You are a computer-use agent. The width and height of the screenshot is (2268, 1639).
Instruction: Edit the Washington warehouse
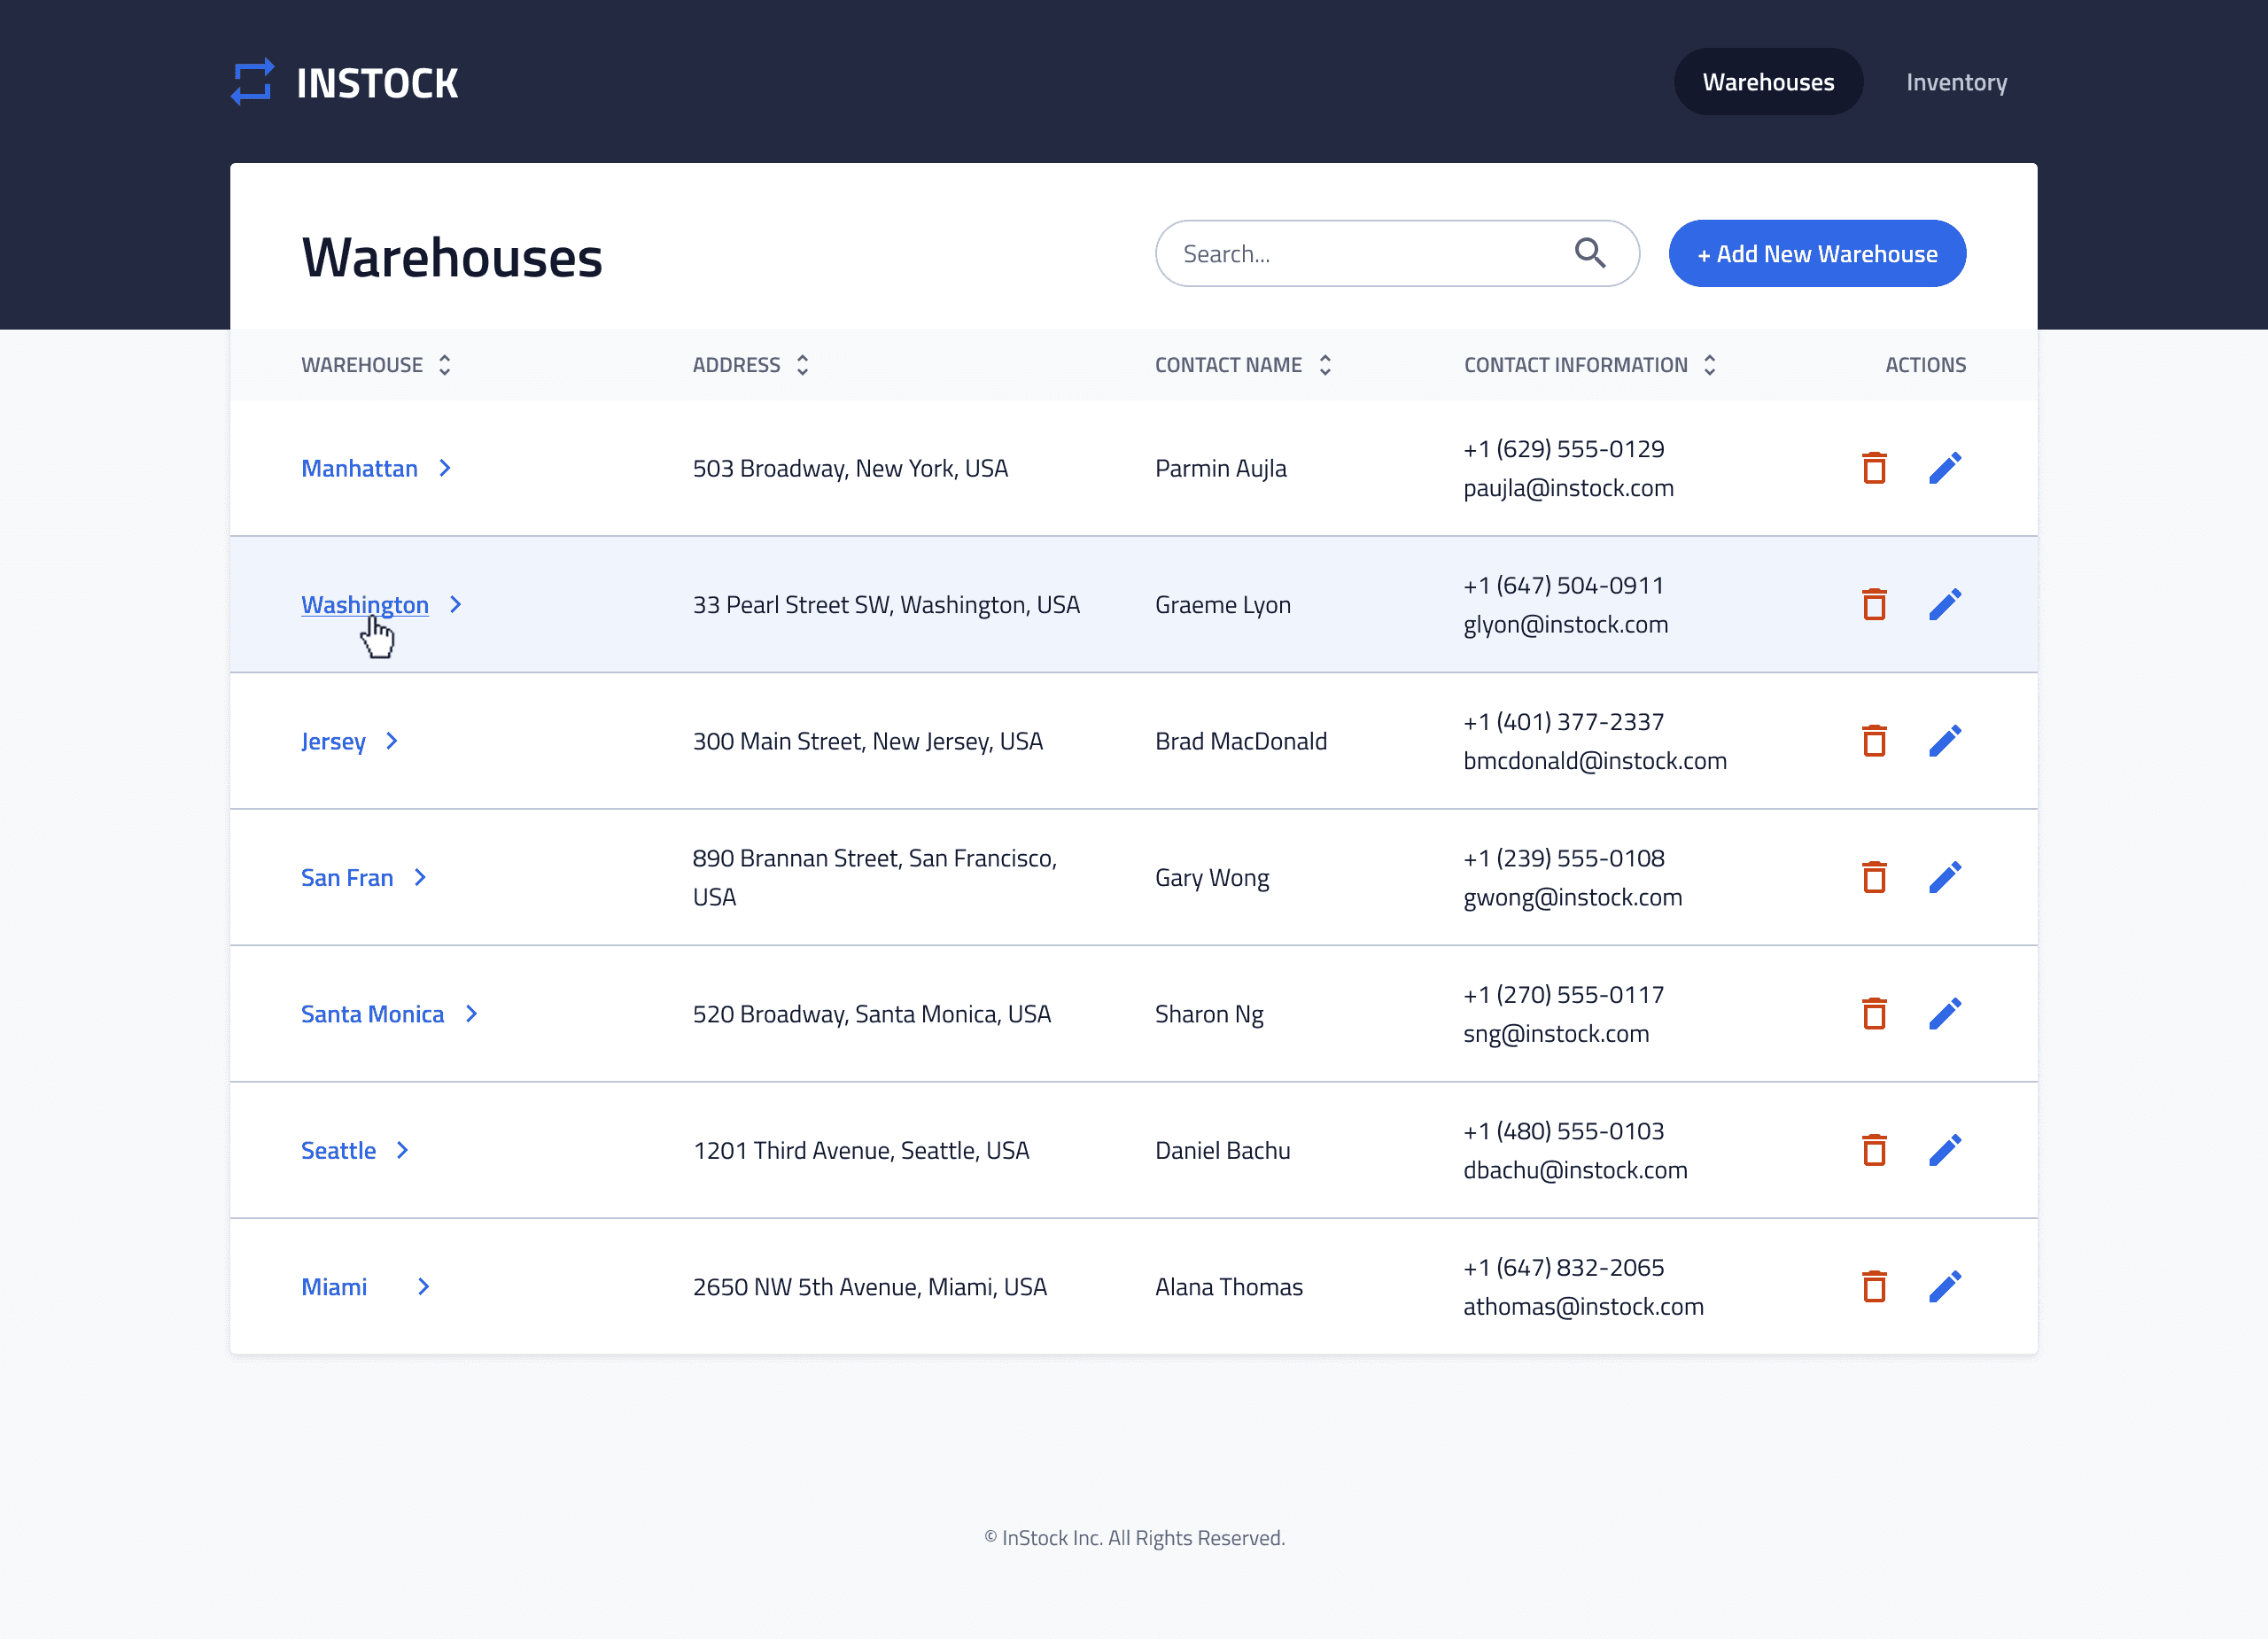point(1945,604)
